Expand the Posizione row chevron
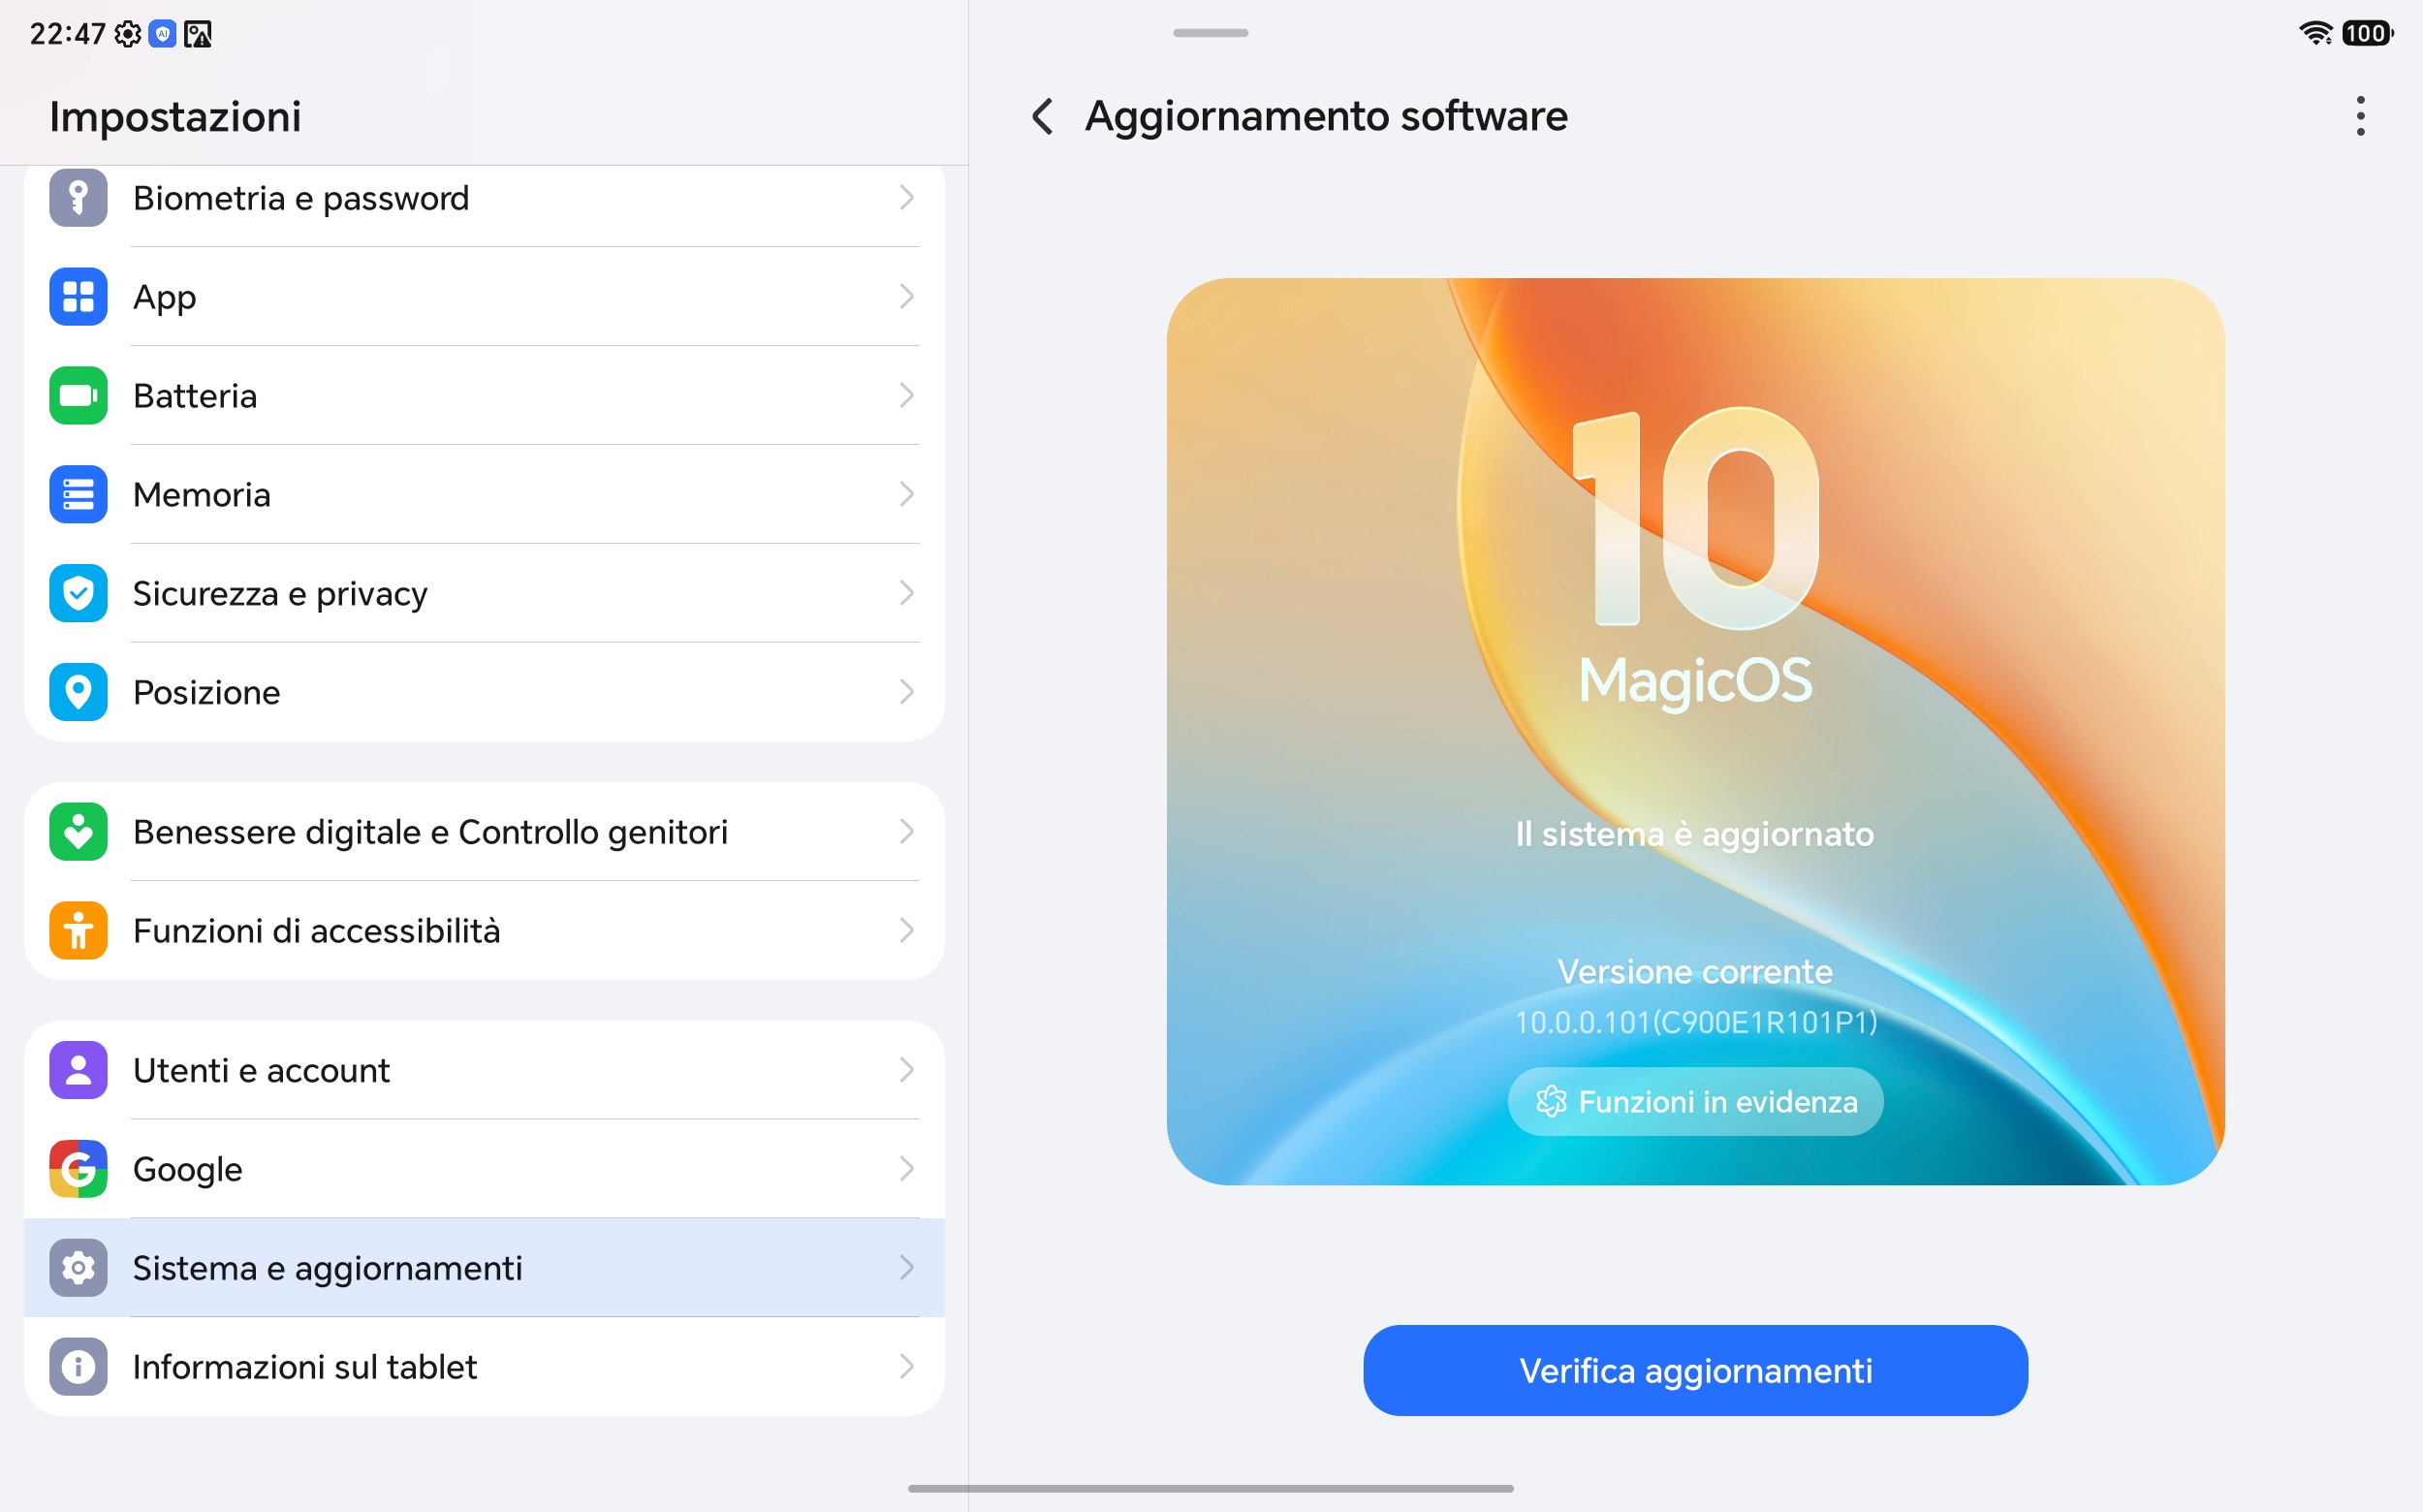The image size is (2423, 1512). coord(906,692)
